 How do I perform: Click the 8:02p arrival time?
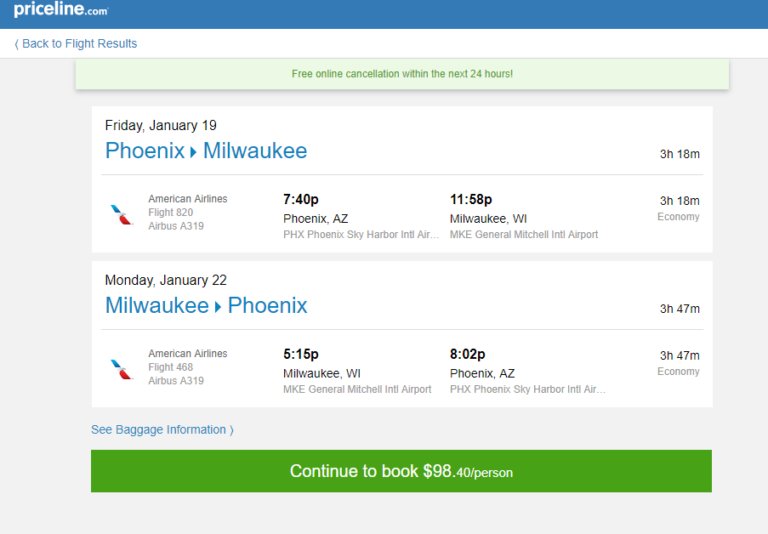467,354
